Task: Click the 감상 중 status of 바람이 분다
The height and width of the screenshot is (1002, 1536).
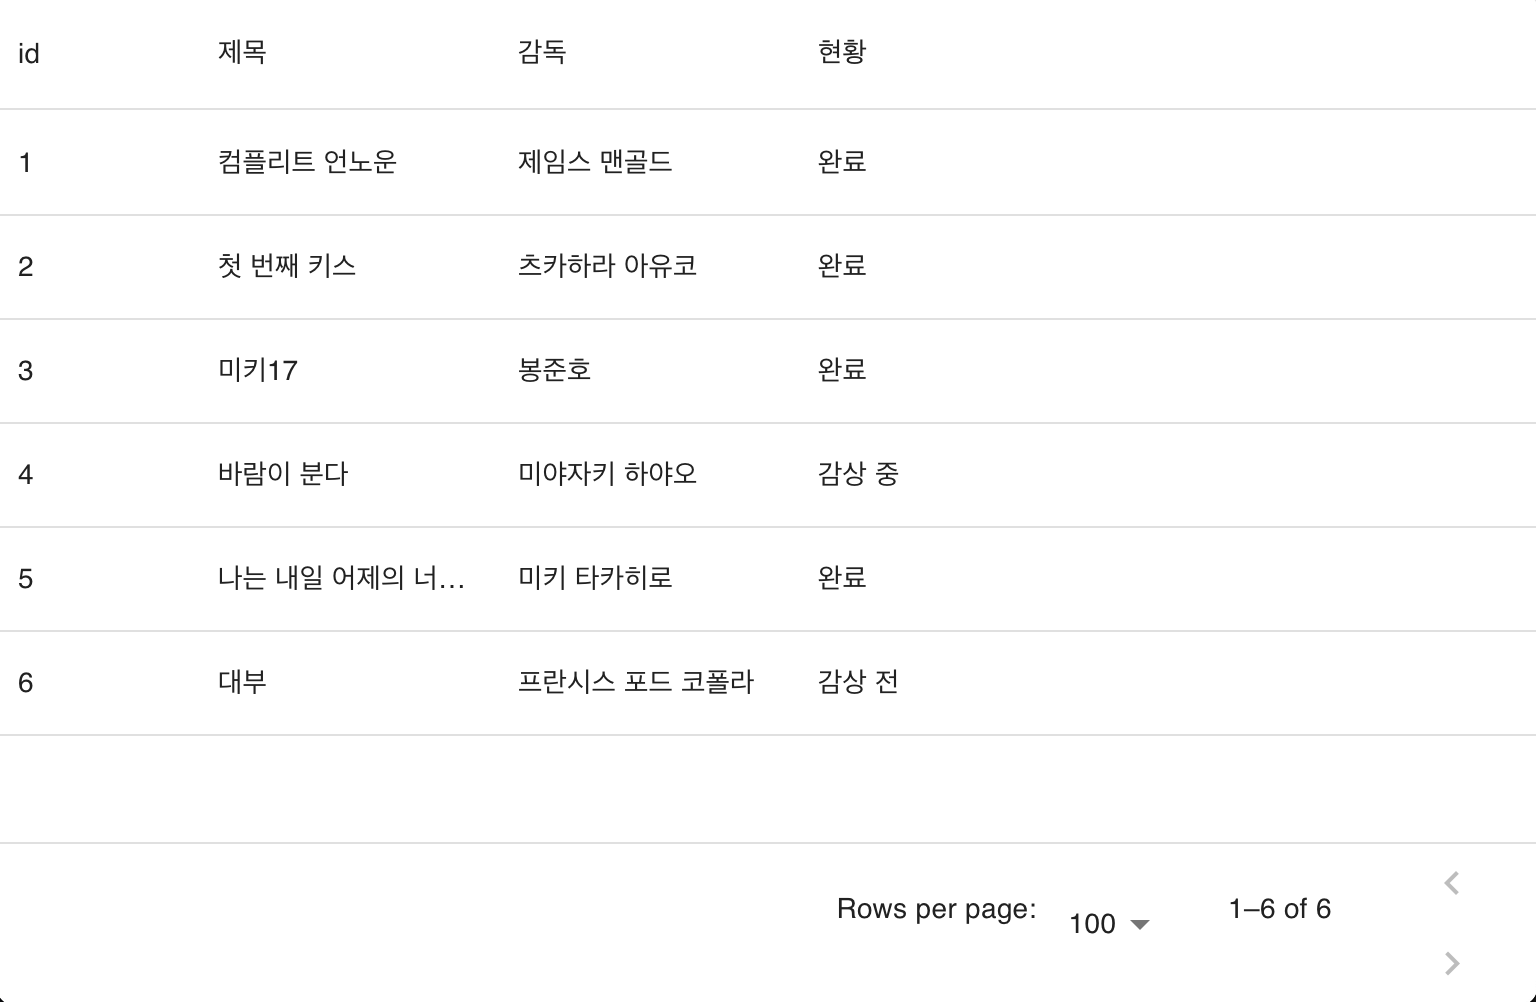Action: [856, 474]
